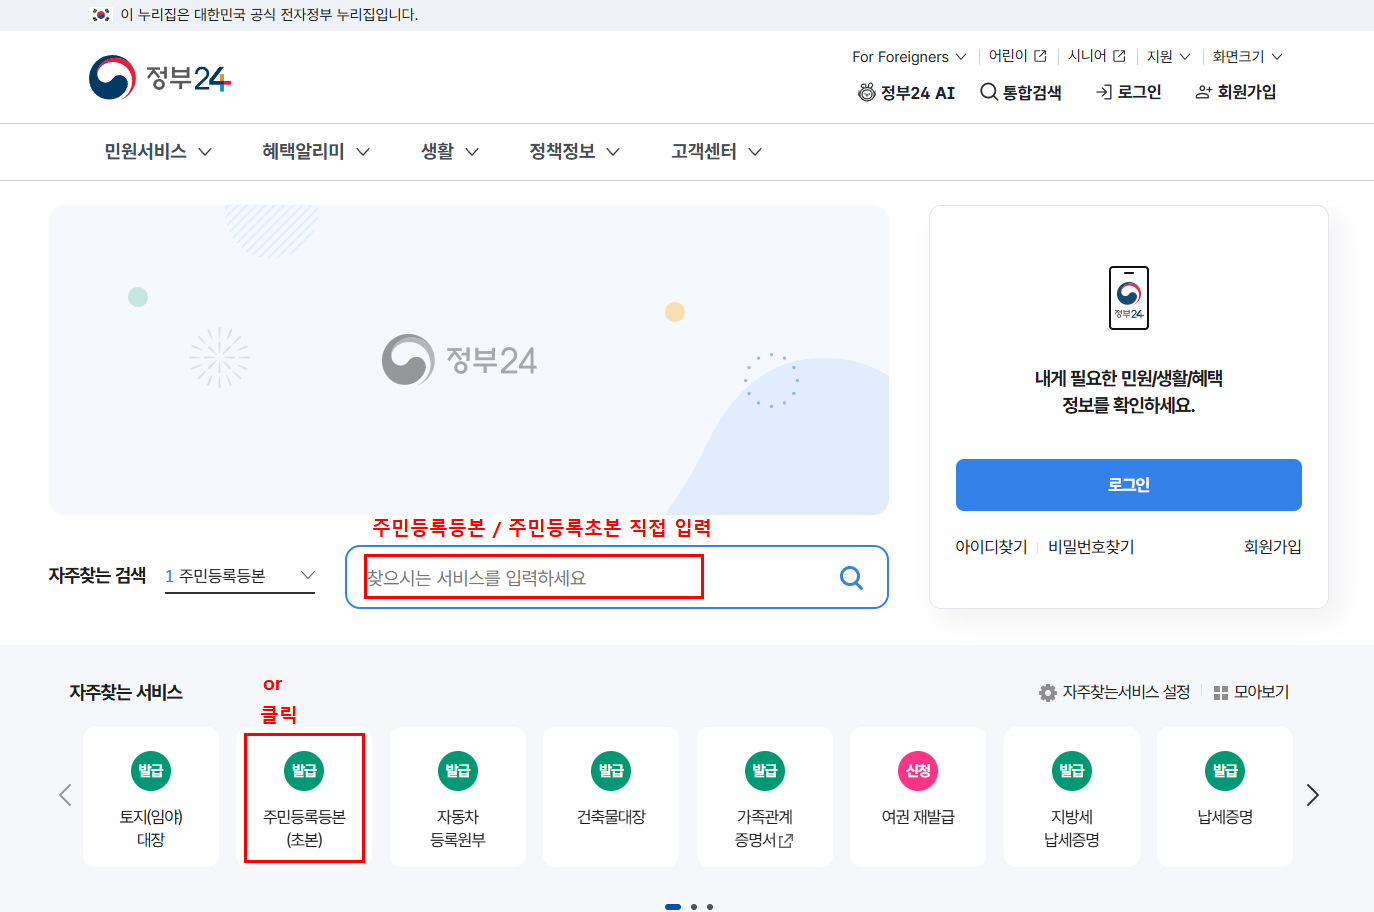Image resolution: width=1374 pixels, height=912 pixels.
Task: Expand the 화면크기 dropdown
Action: (x=1247, y=57)
